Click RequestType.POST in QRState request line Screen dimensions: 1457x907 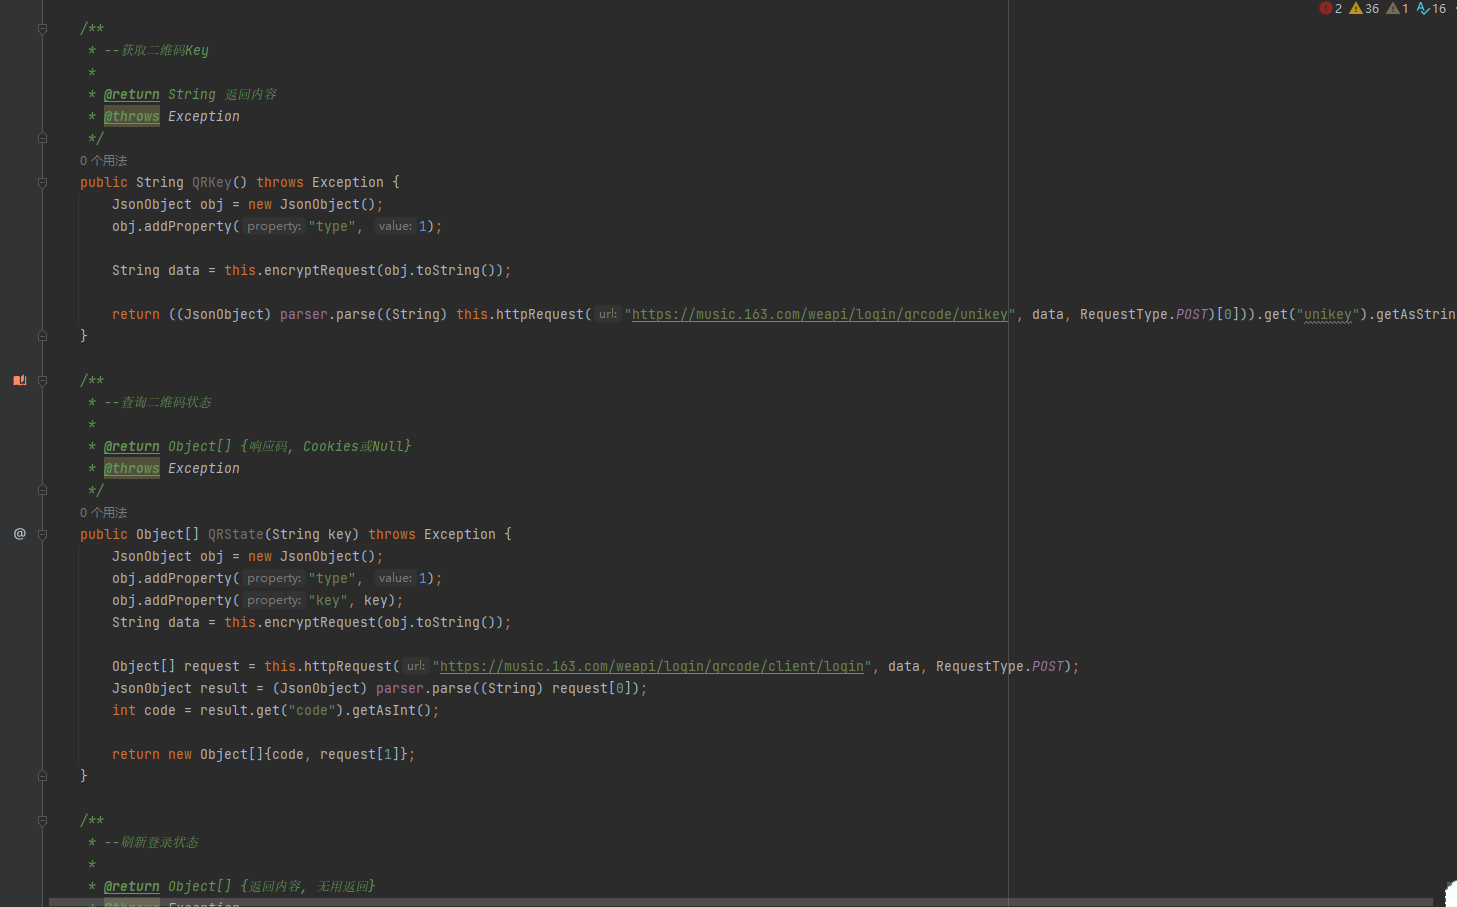coord(1000,666)
